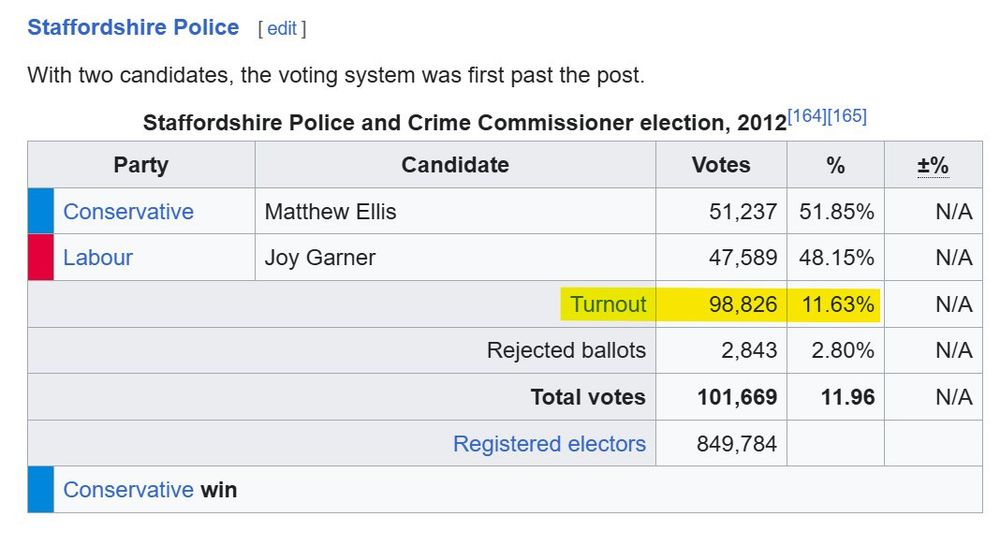This screenshot has height=534, width=1000.
Task: Select the Joy Garner candidate cell
Action: click(320, 258)
